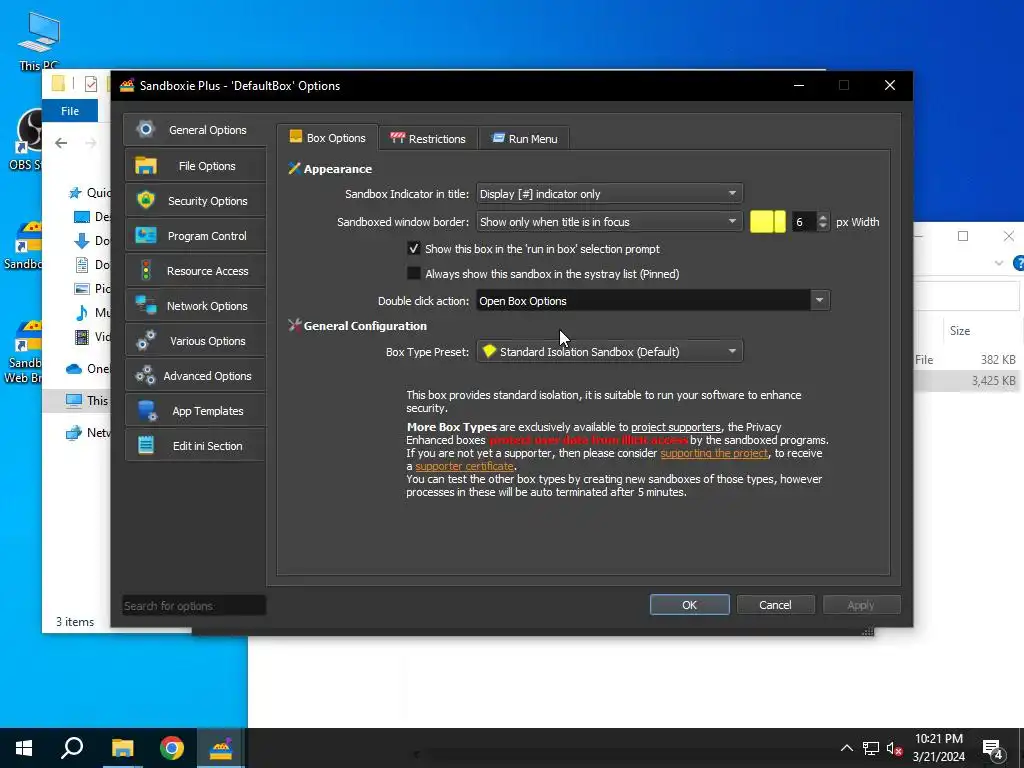Select the 3,425 KB file row
Viewport: 1024px width, 768px height.
coord(967,381)
